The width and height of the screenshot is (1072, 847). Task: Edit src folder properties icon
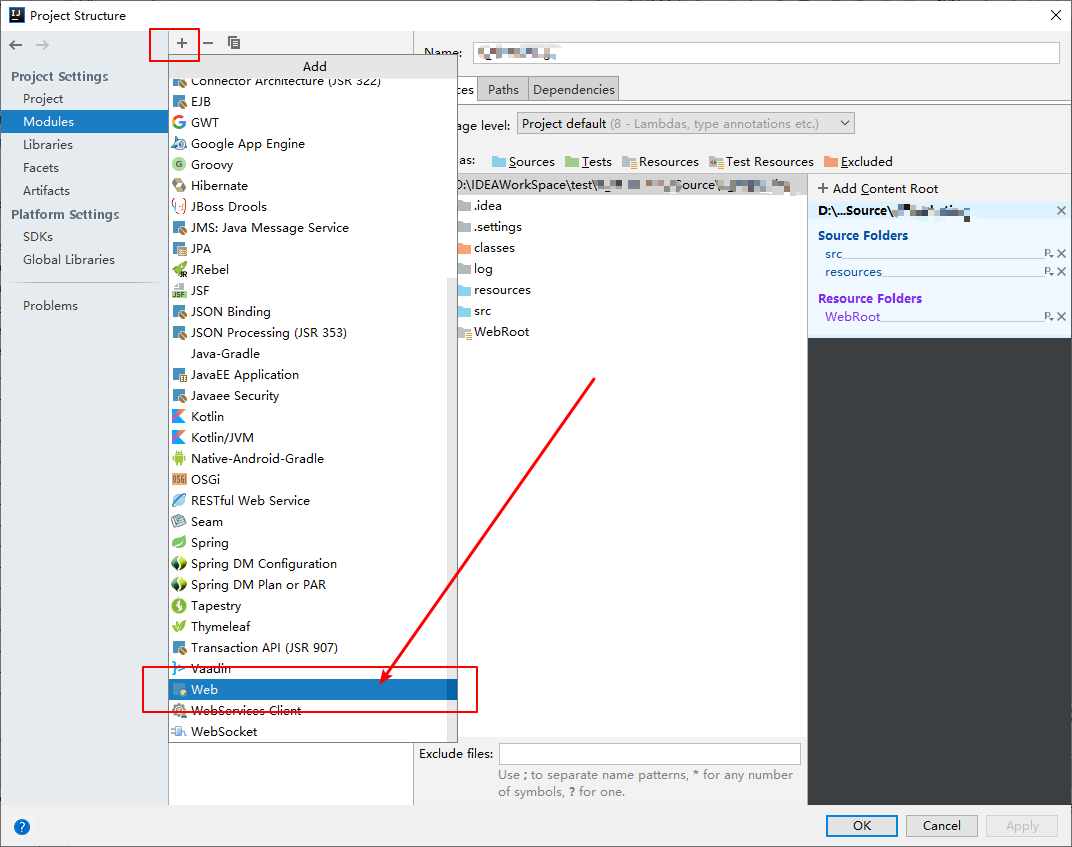tap(1049, 254)
